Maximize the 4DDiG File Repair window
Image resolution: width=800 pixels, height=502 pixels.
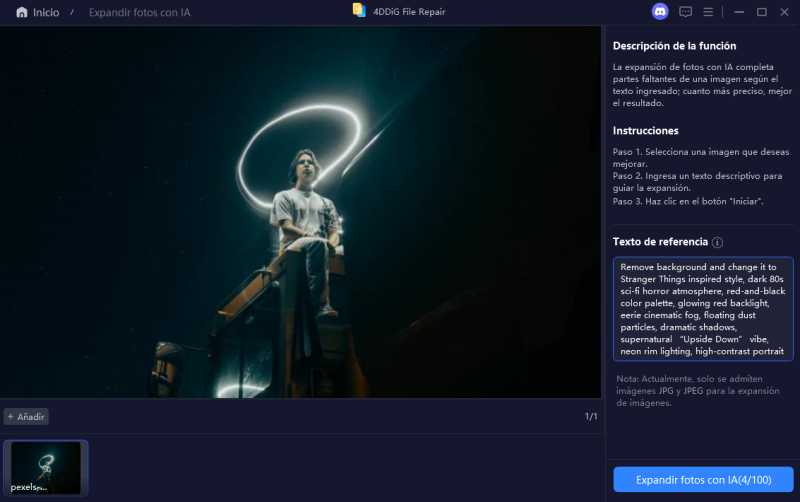click(x=762, y=12)
